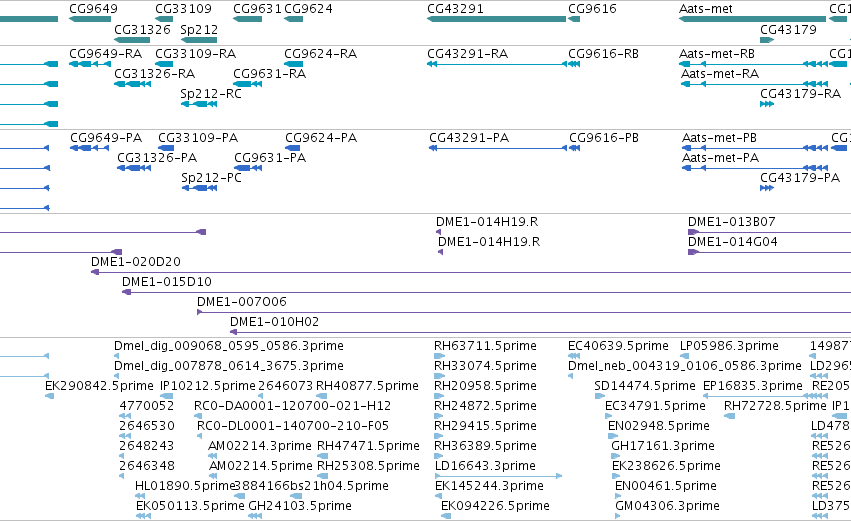Screen dimensions: 851x521
Task: Click the CG43179 gene label
Action: [788, 29]
